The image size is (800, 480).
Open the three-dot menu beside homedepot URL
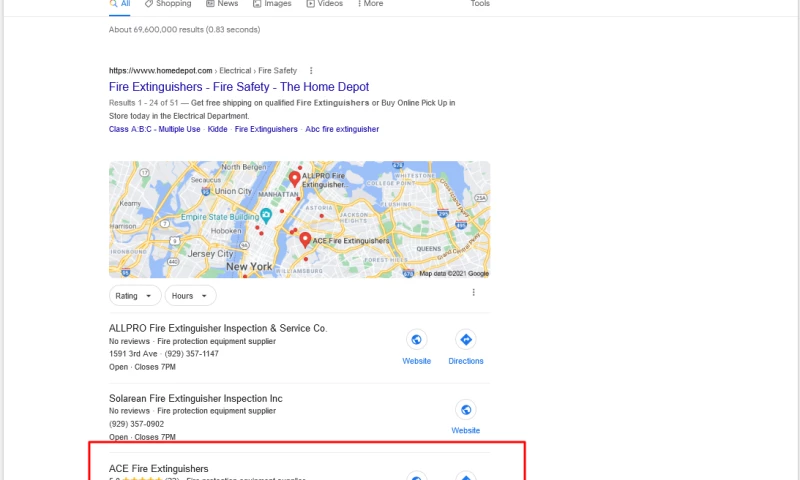(x=311, y=70)
